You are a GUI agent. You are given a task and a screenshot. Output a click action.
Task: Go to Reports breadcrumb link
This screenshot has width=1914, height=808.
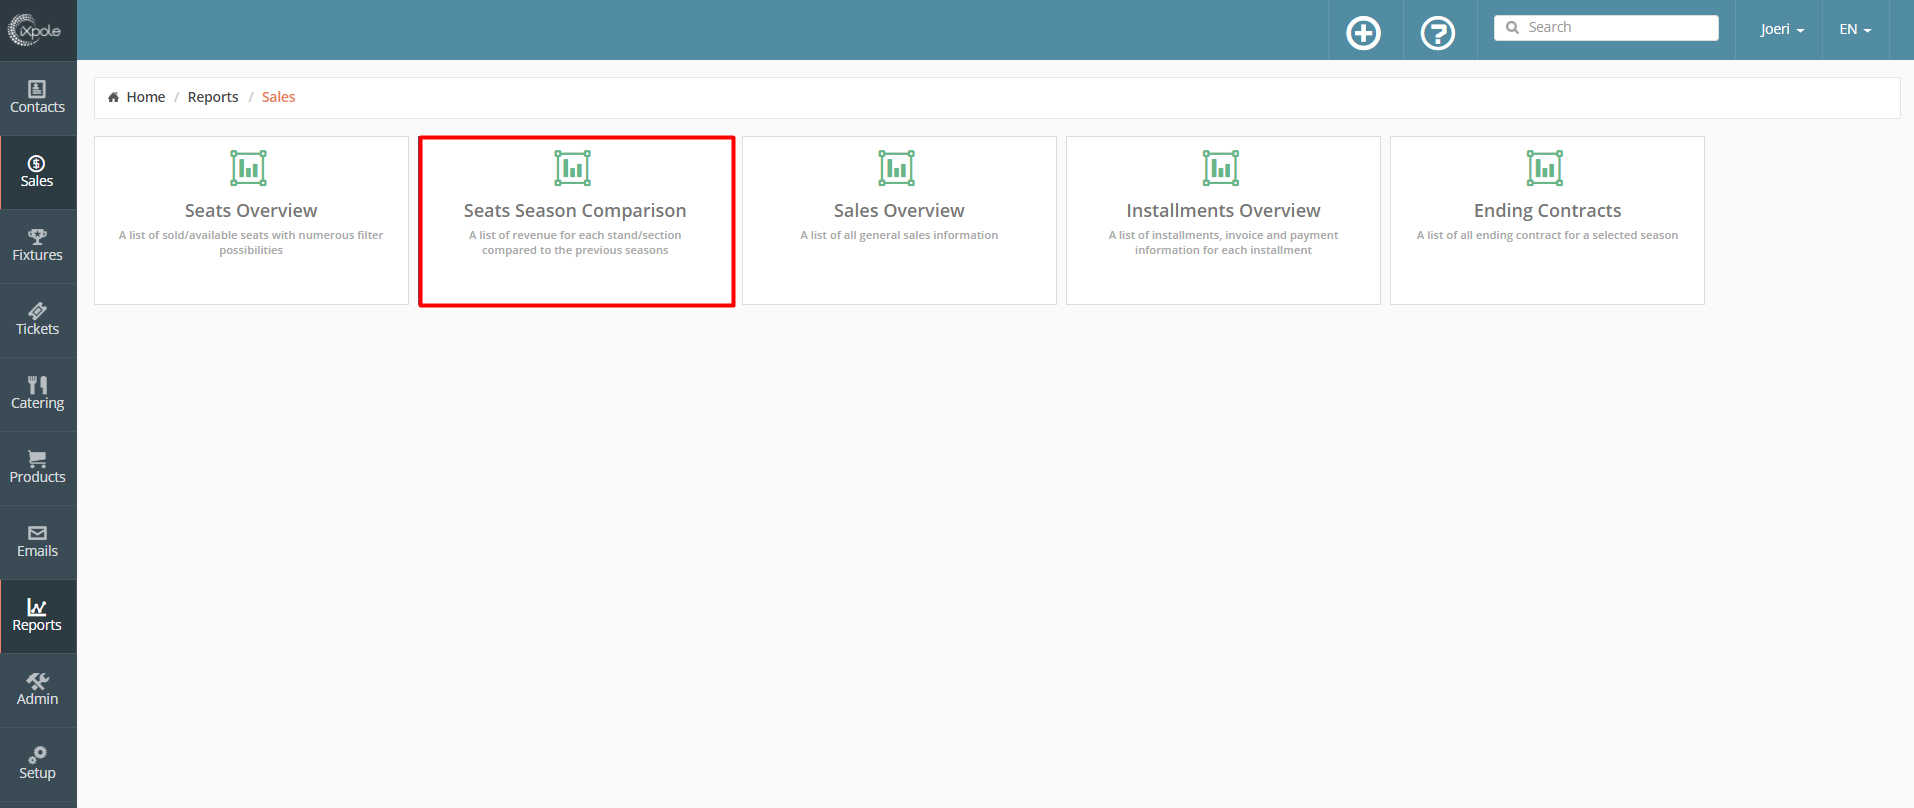[213, 97]
